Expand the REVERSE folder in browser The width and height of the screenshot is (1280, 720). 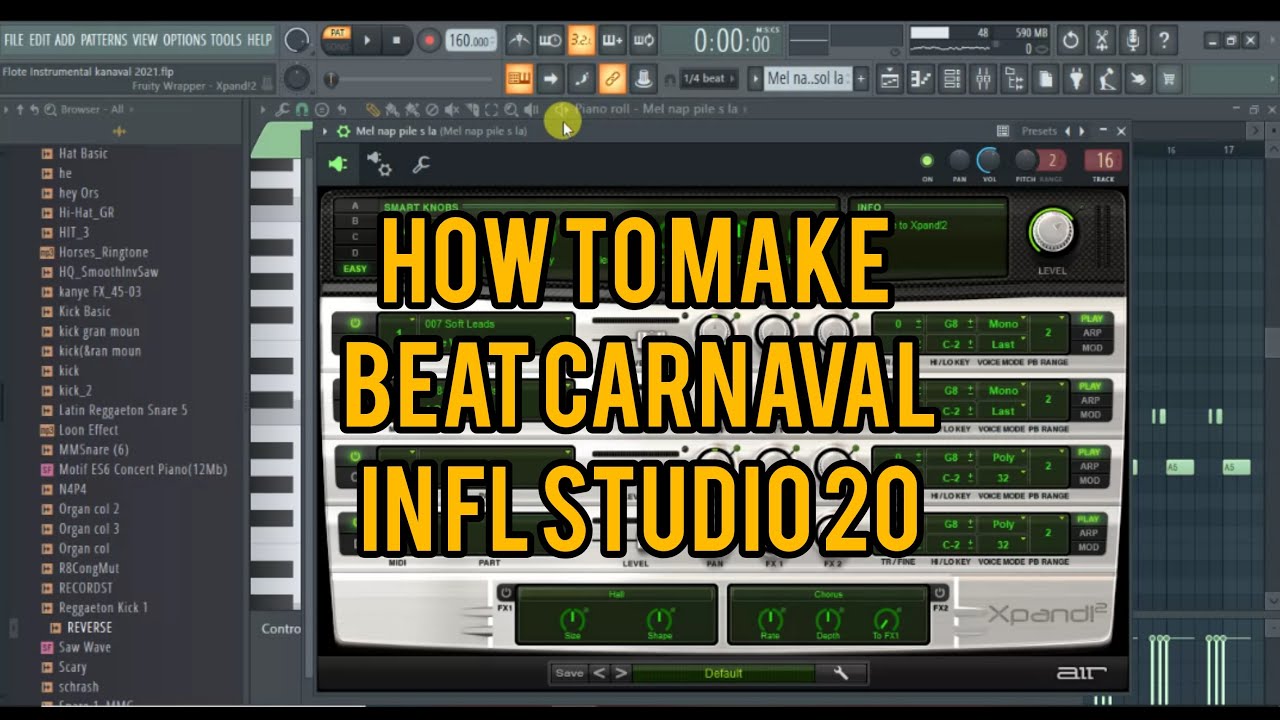(79, 627)
